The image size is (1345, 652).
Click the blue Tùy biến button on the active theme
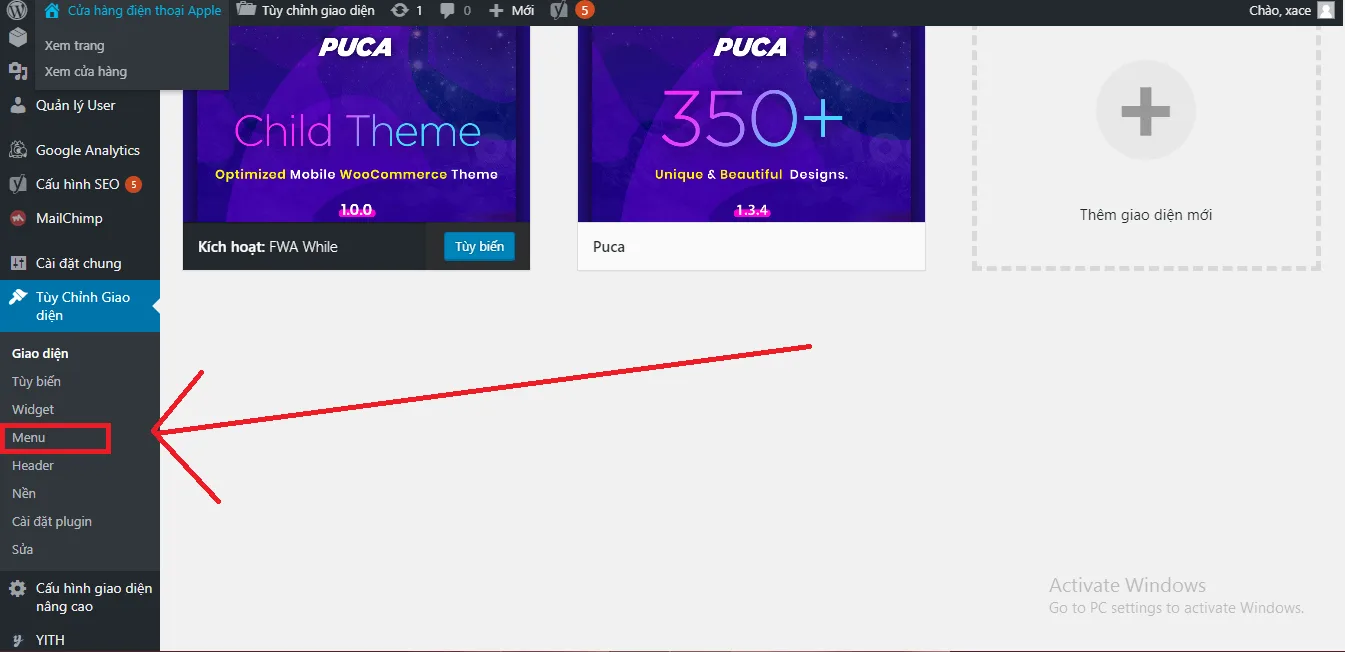click(x=479, y=246)
